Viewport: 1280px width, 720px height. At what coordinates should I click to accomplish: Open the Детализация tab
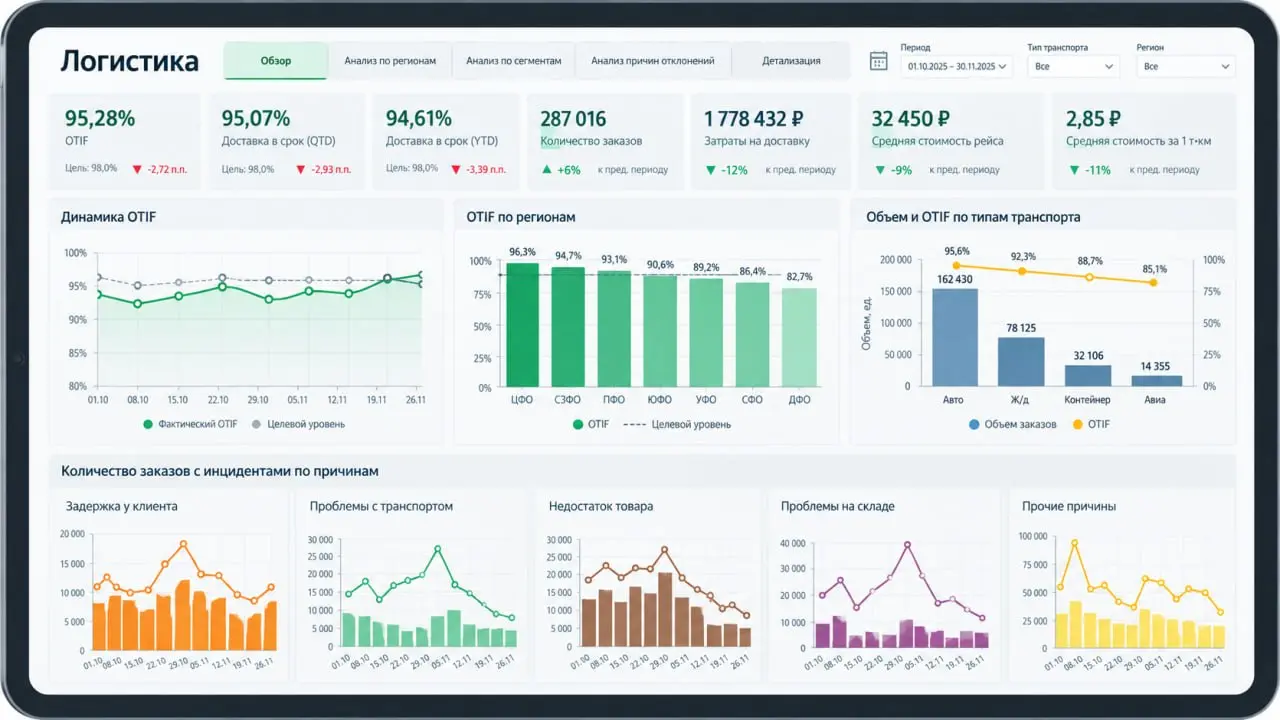tap(791, 61)
